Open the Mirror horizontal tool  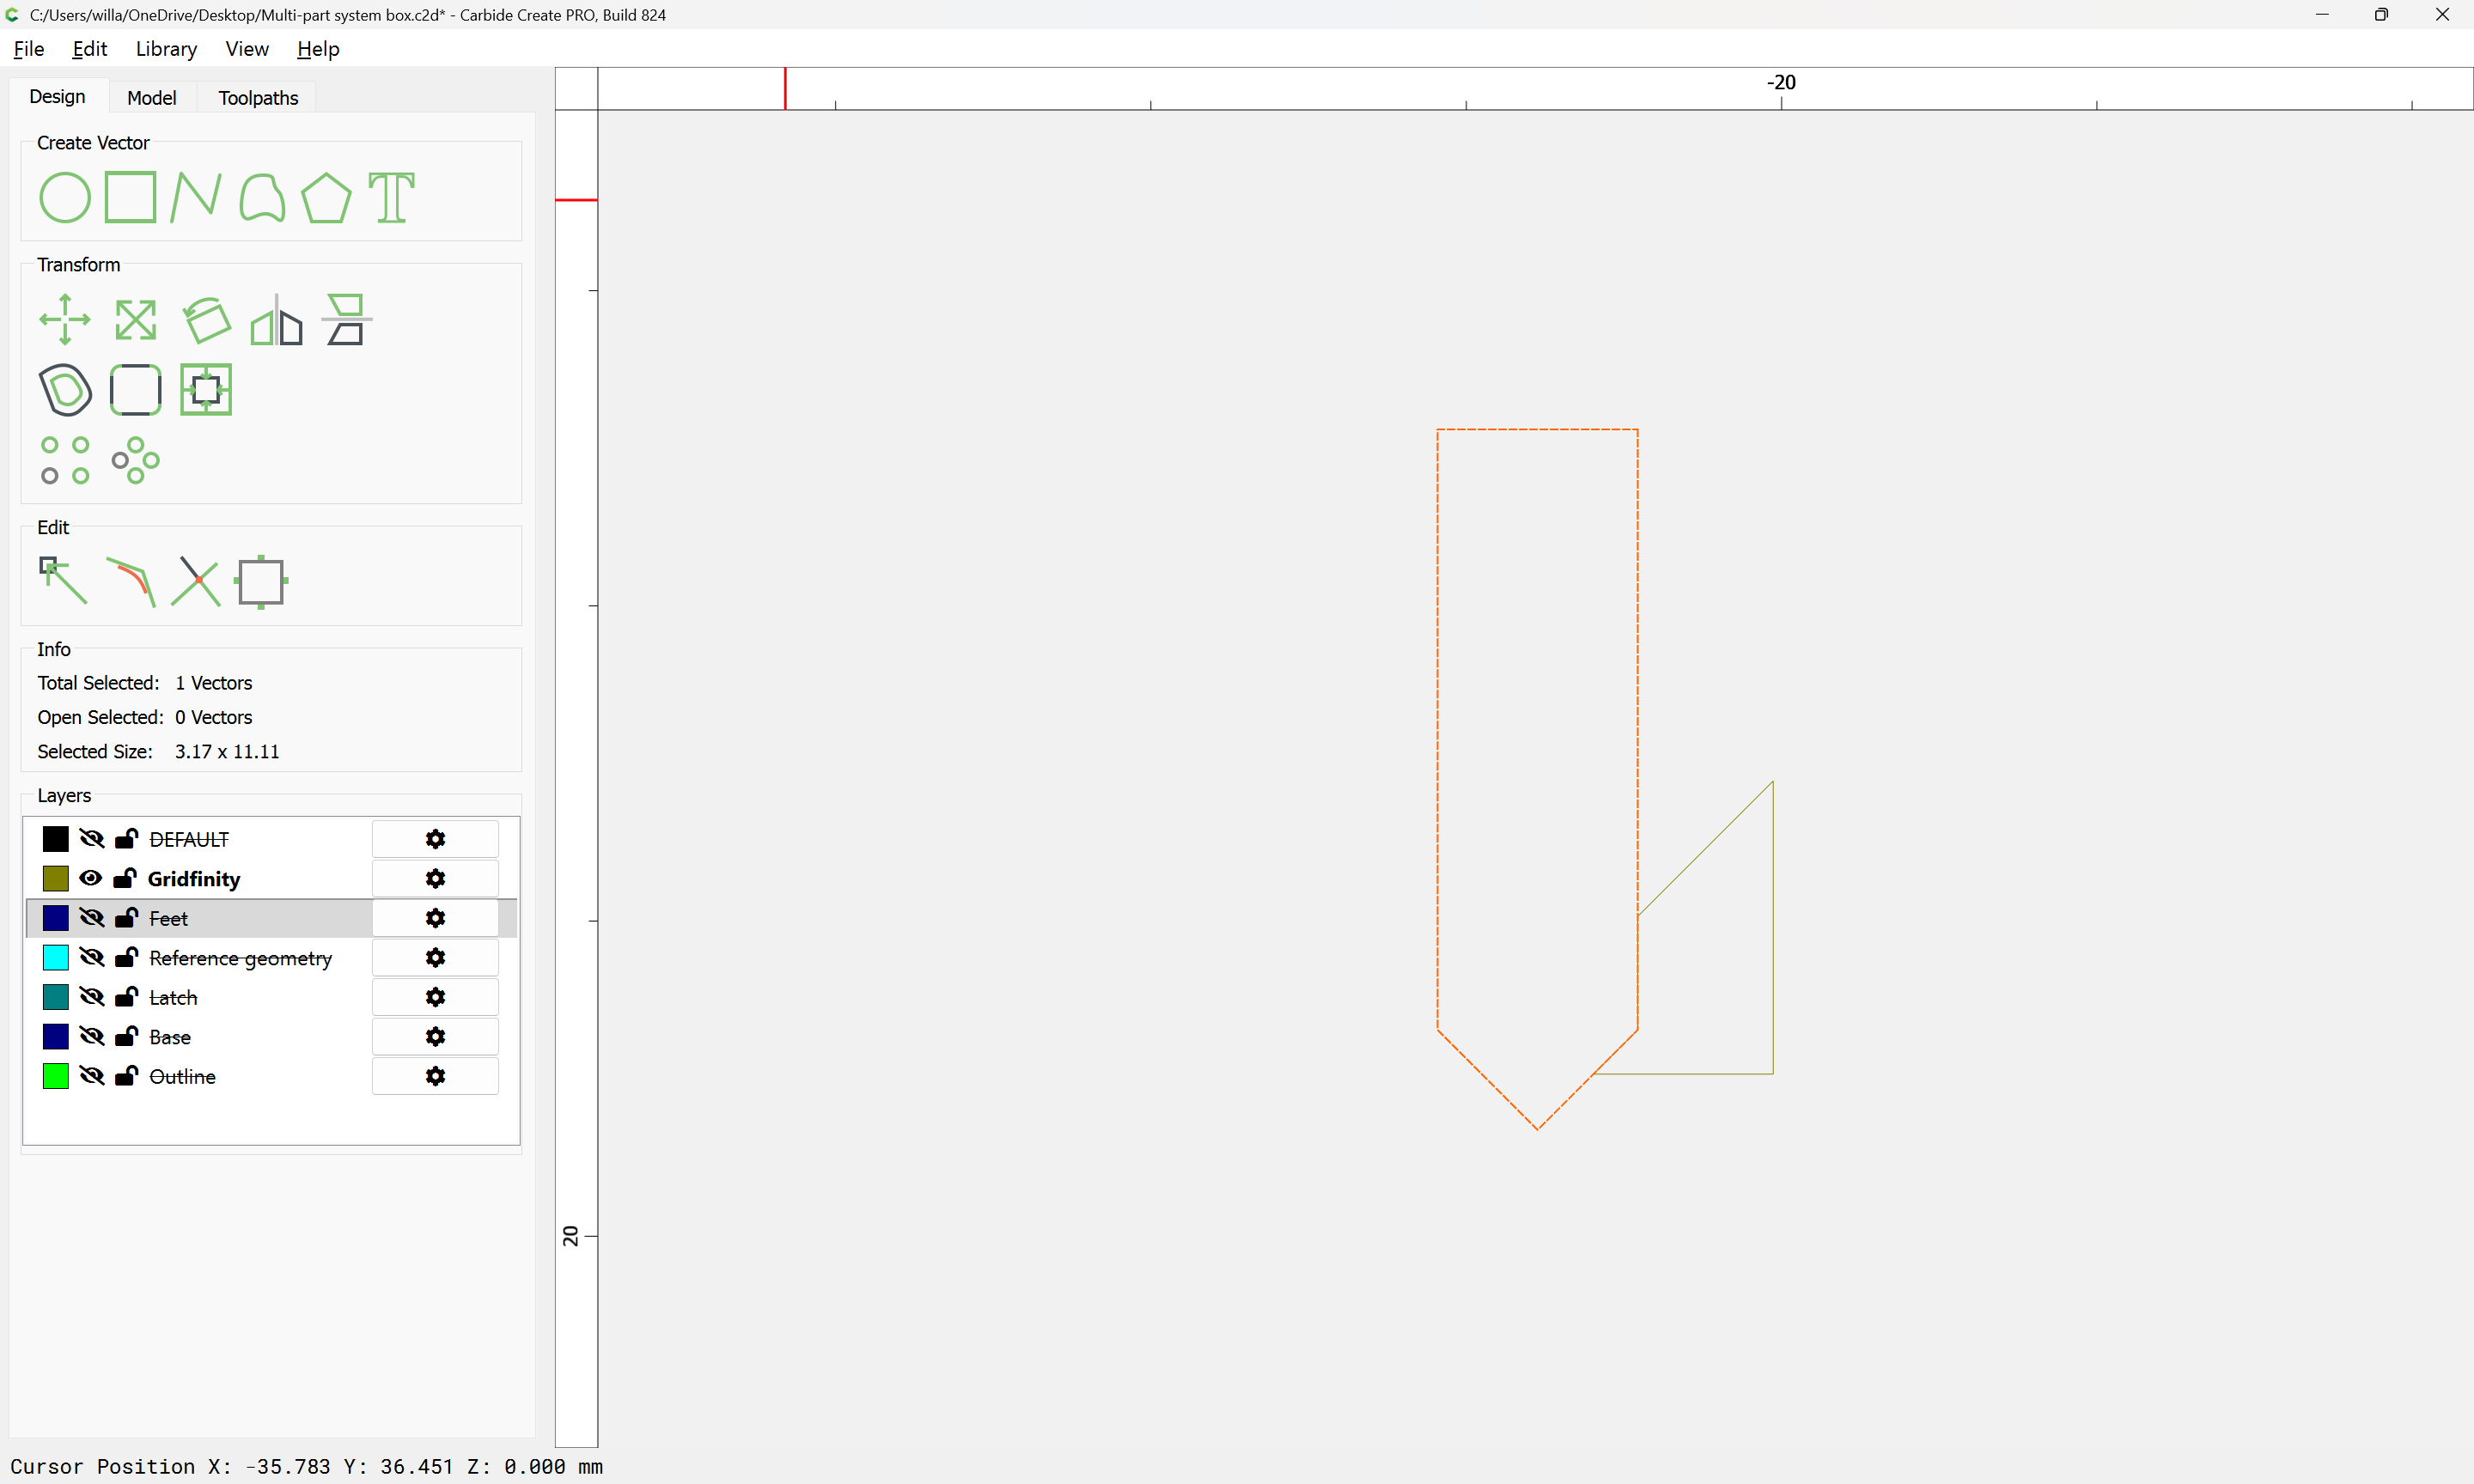click(x=276, y=320)
